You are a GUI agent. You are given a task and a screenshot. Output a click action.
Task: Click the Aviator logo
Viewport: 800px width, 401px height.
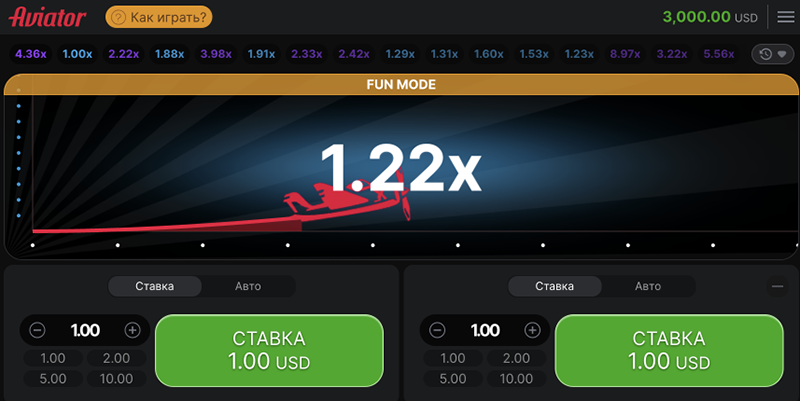47,17
